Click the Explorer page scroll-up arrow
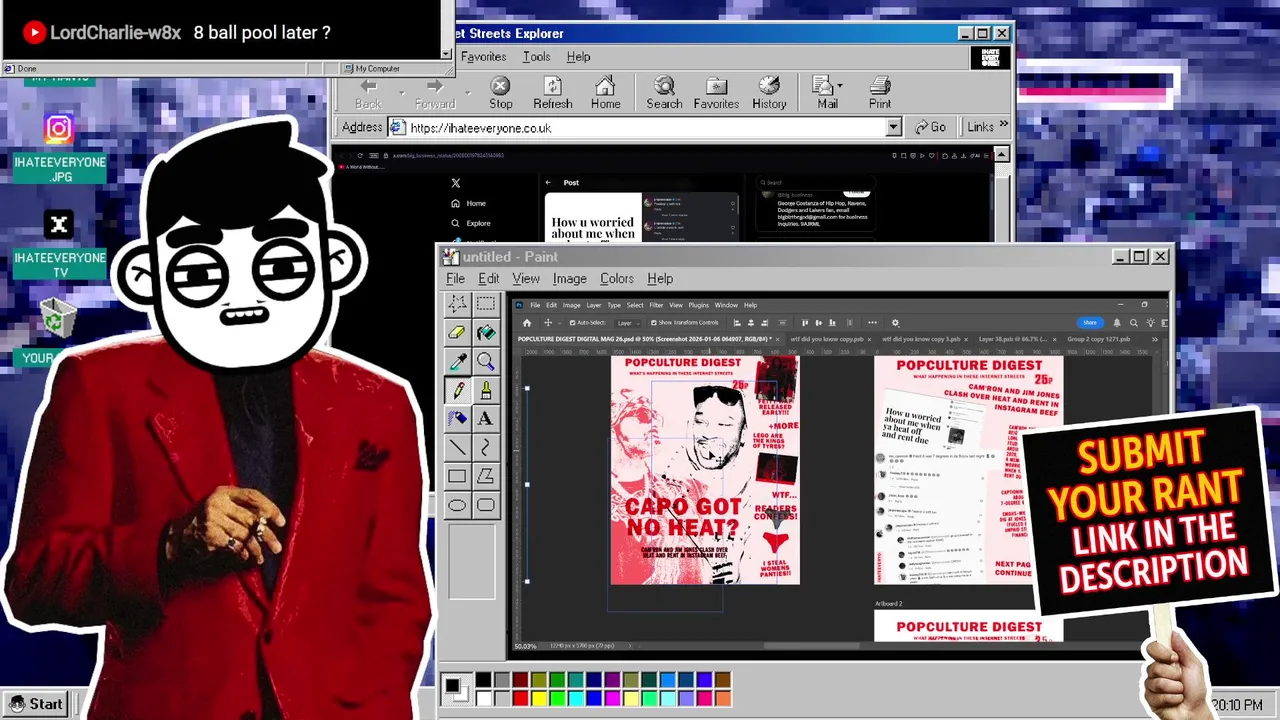 click(1001, 155)
